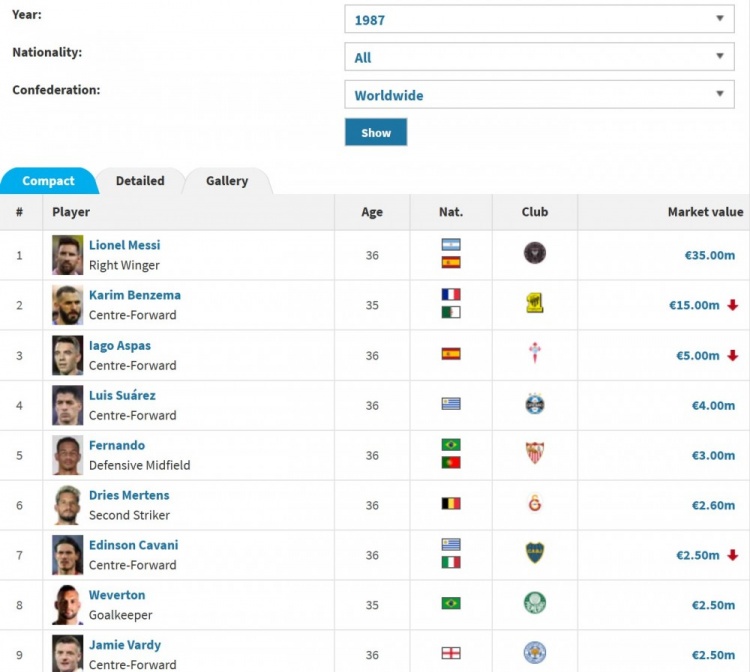The height and width of the screenshot is (672, 750).
Task: Open the Year dropdown showing 1987
Action: click(x=539, y=19)
